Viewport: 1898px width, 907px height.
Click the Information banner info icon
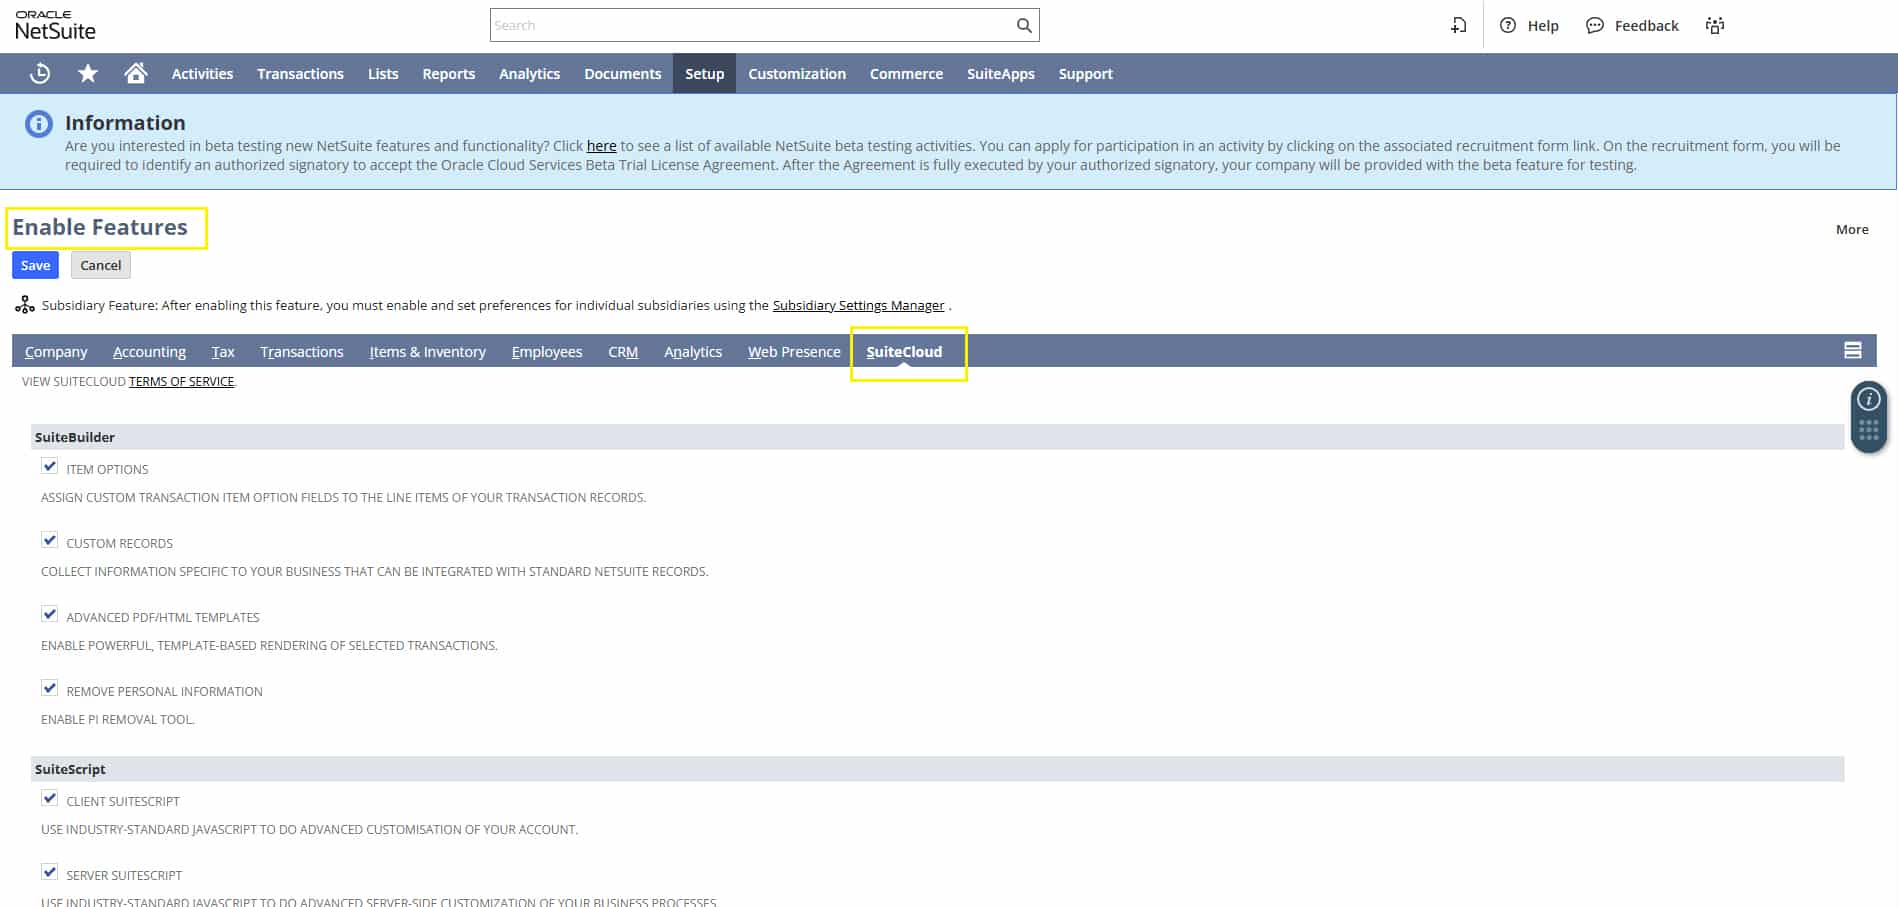tap(38, 124)
